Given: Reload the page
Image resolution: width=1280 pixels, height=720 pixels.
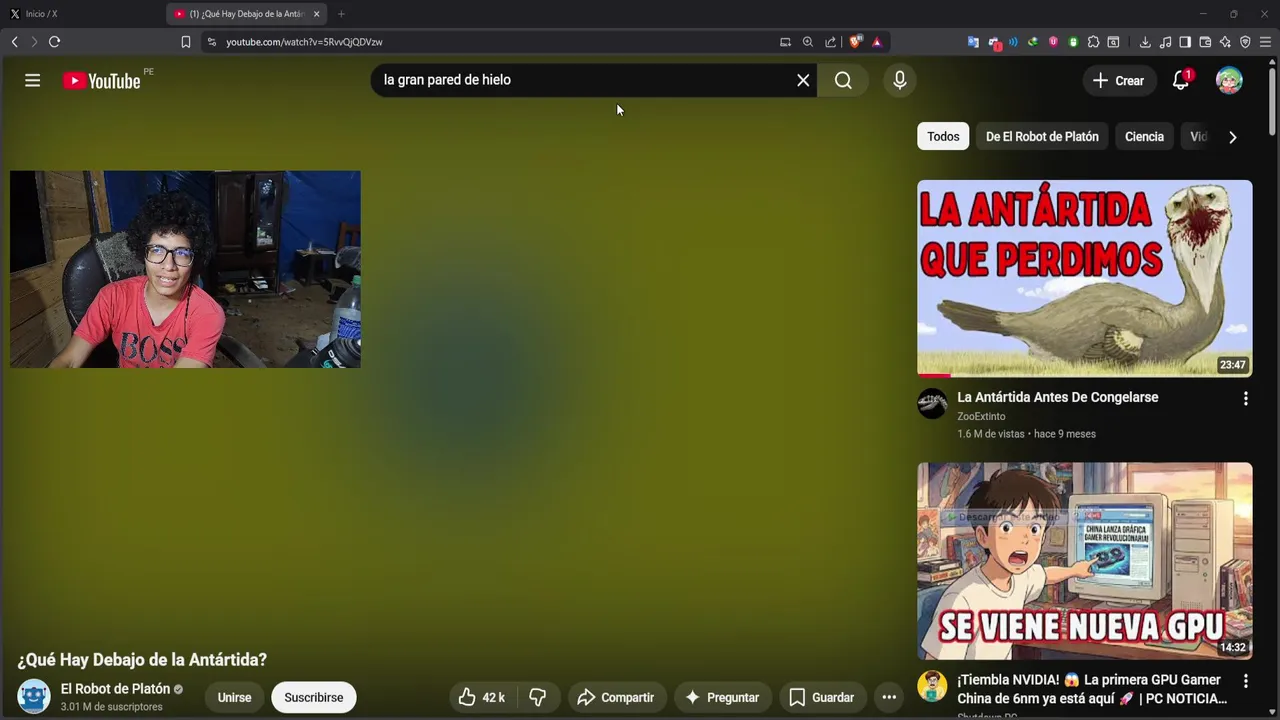Looking at the screenshot, I should 54,42.
